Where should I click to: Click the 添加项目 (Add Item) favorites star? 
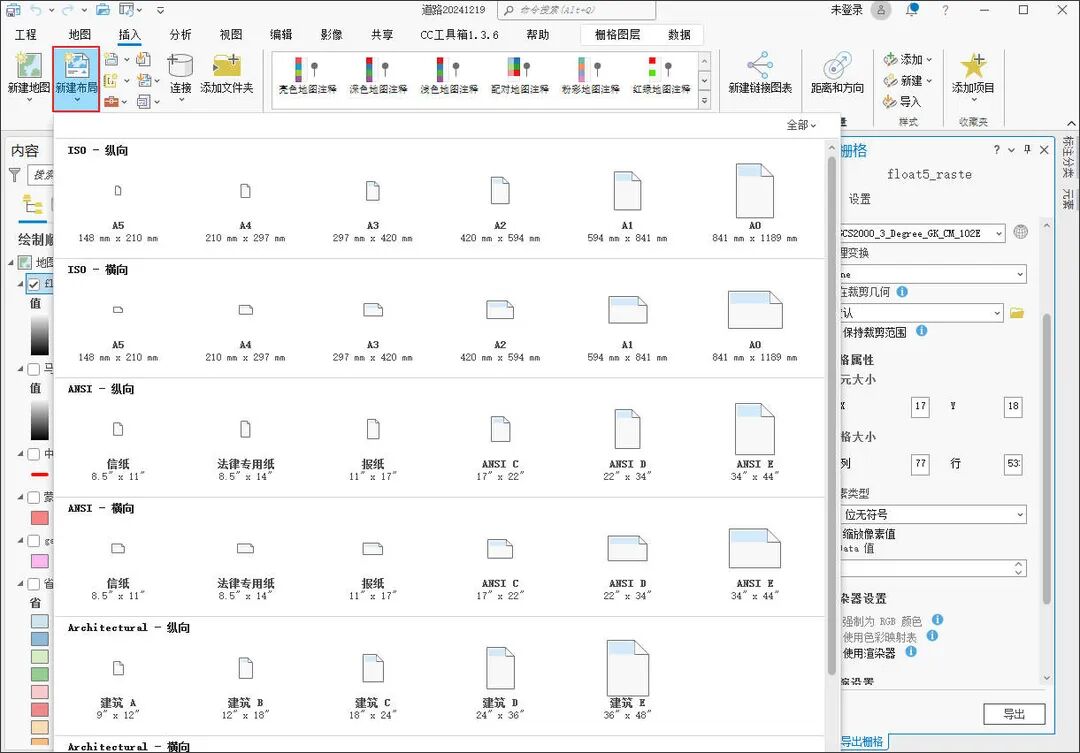pos(973,65)
